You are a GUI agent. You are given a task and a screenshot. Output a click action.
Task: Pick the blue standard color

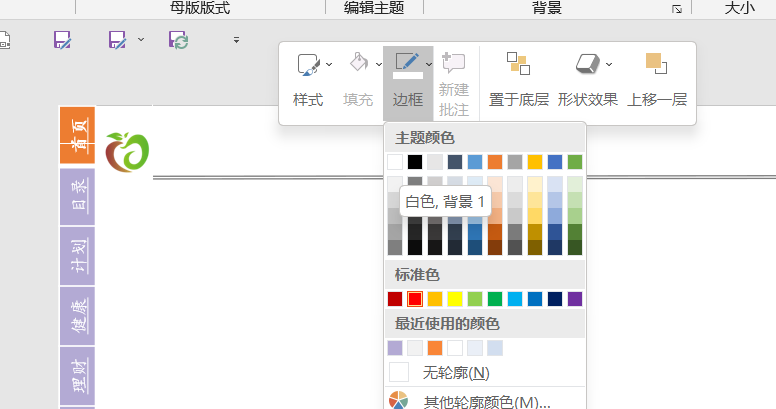click(x=535, y=299)
